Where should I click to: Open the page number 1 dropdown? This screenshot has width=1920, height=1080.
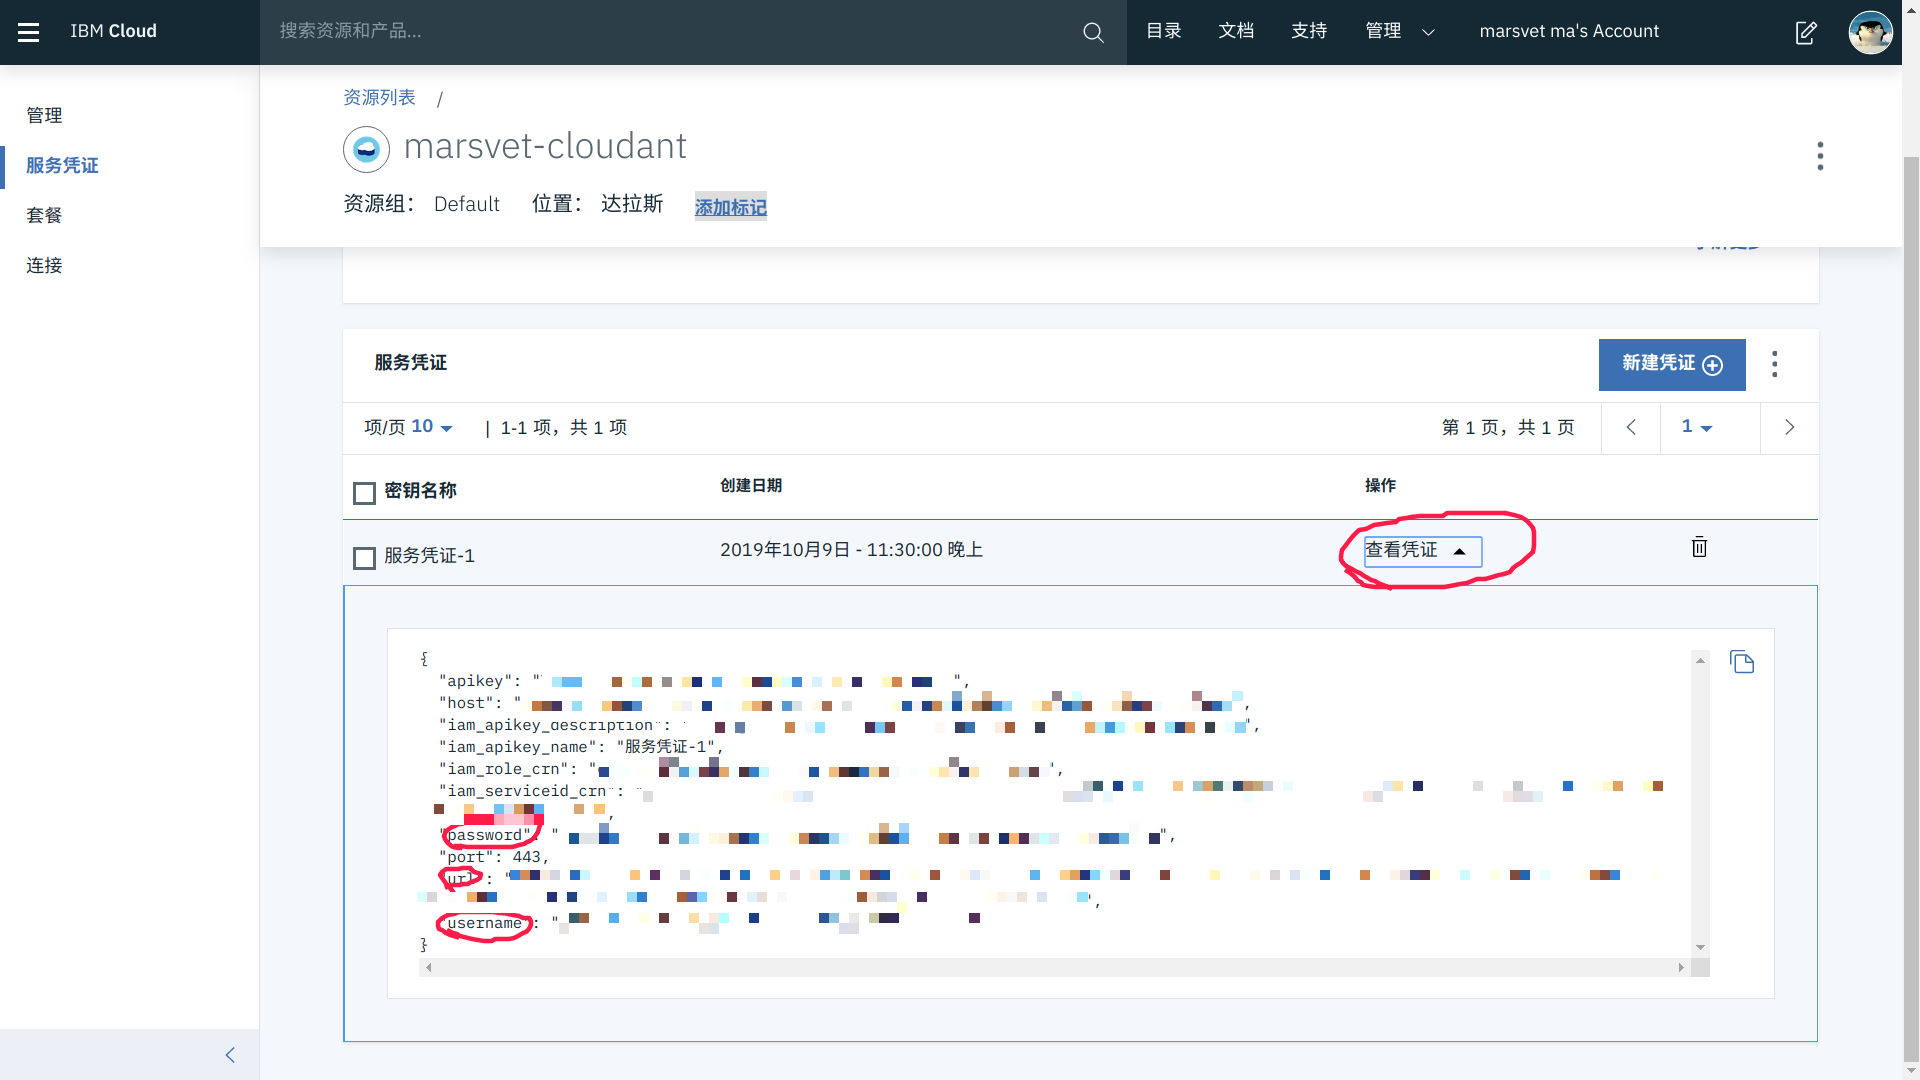[x=1697, y=427]
